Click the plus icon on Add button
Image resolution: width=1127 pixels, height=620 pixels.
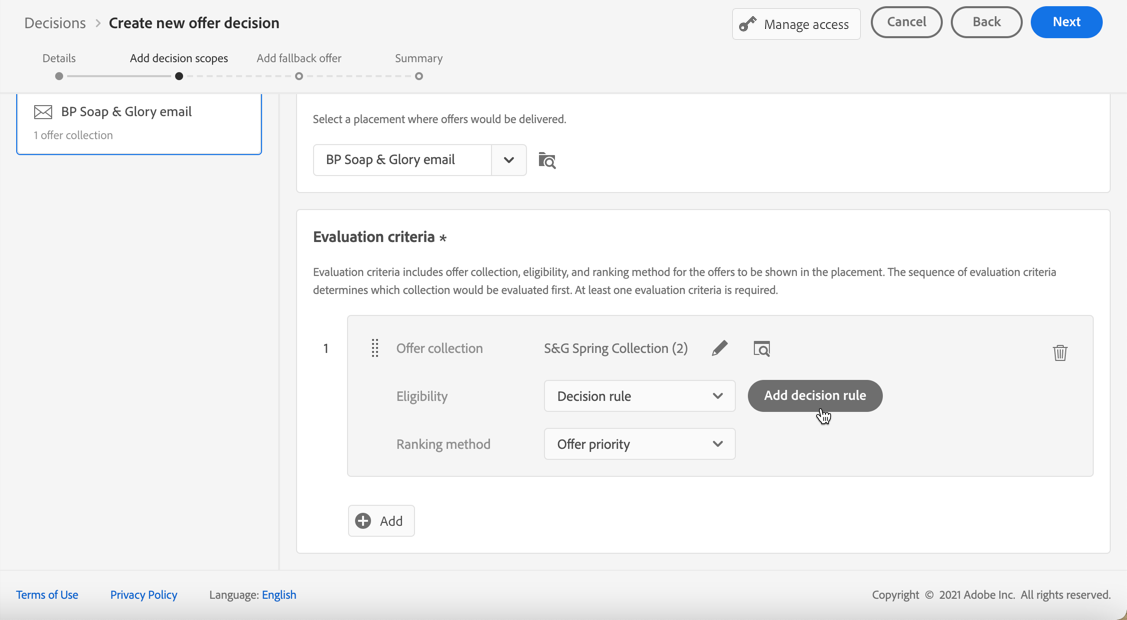363,521
